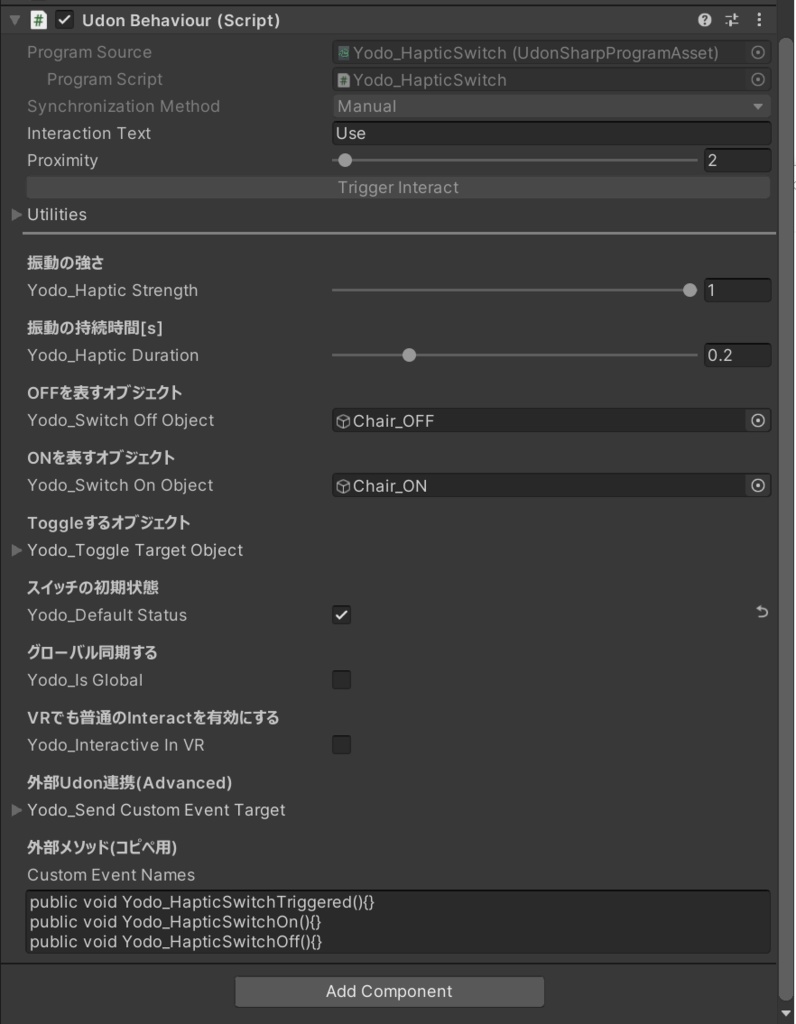Image resolution: width=796 pixels, height=1024 pixels.
Task: Uncheck the Yodo_Default Status checkbox
Action: (x=341, y=616)
